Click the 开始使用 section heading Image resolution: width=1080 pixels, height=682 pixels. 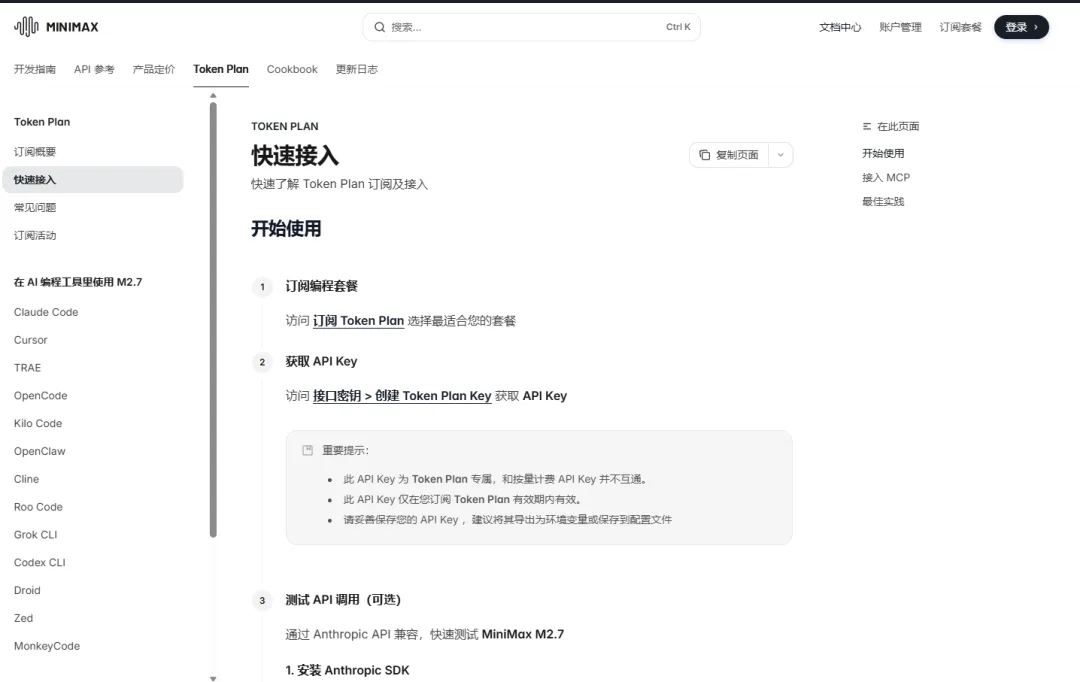click(286, 228)
